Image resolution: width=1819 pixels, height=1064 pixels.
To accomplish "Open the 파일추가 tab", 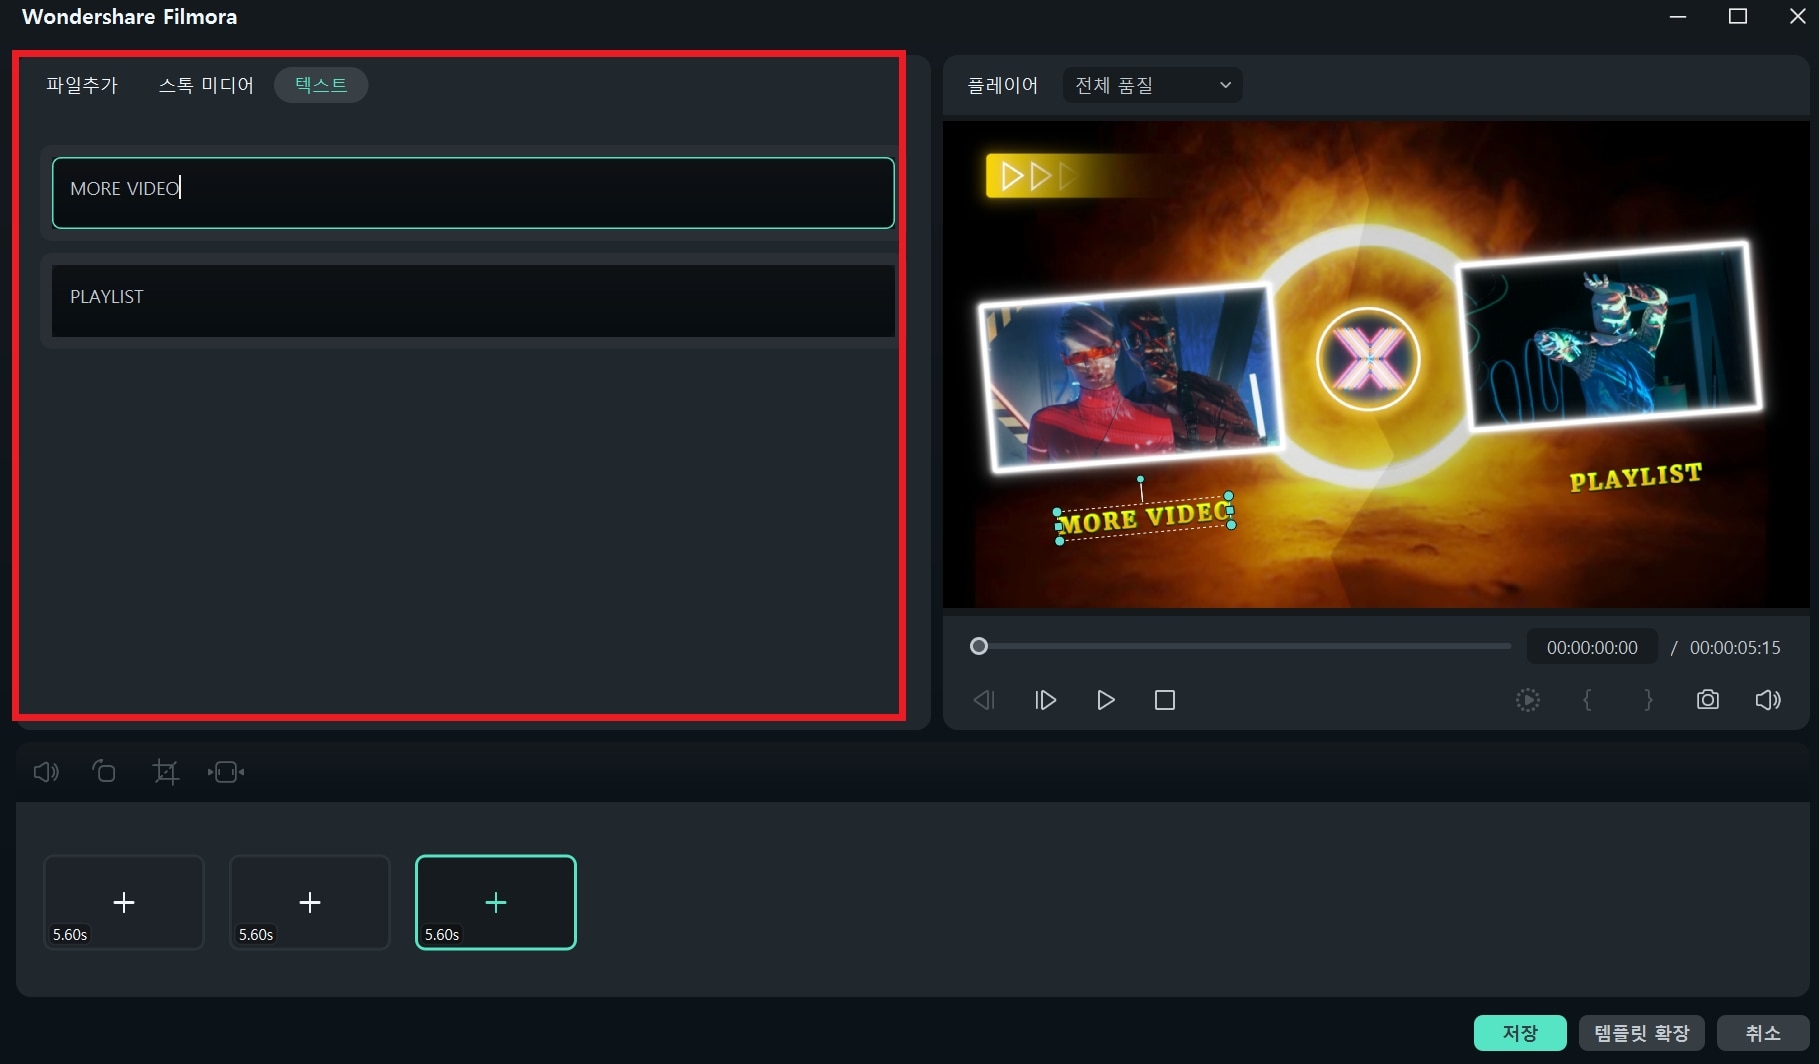I will click(82, 85).
